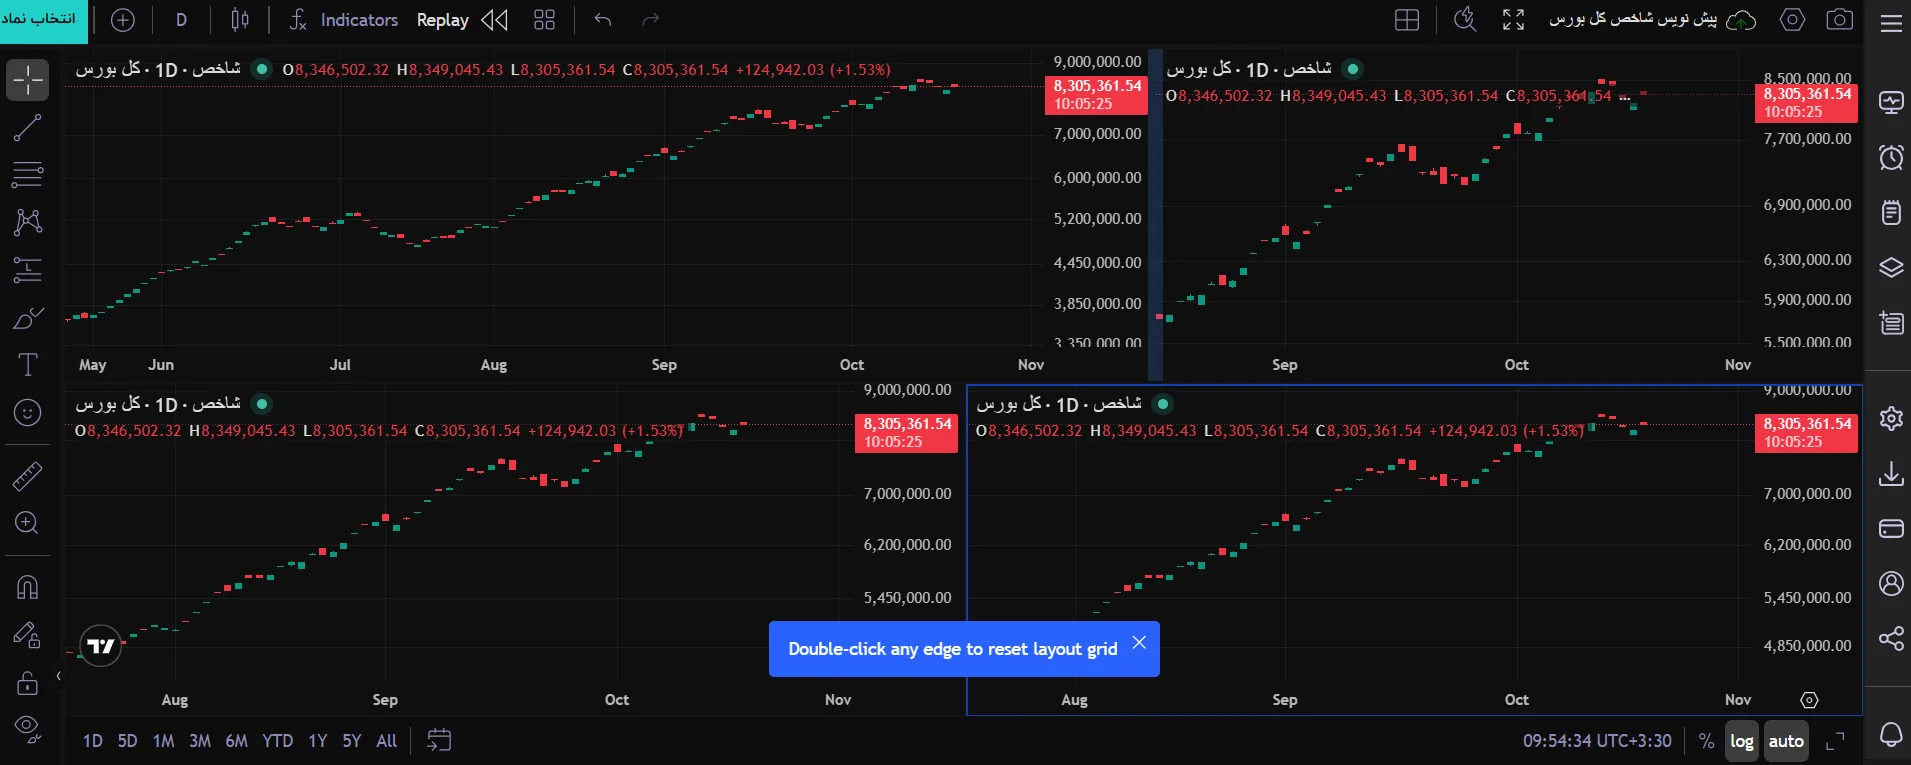Open the Indicators dialog
This screenshot has height=765, width=1911.
point(343,20)
